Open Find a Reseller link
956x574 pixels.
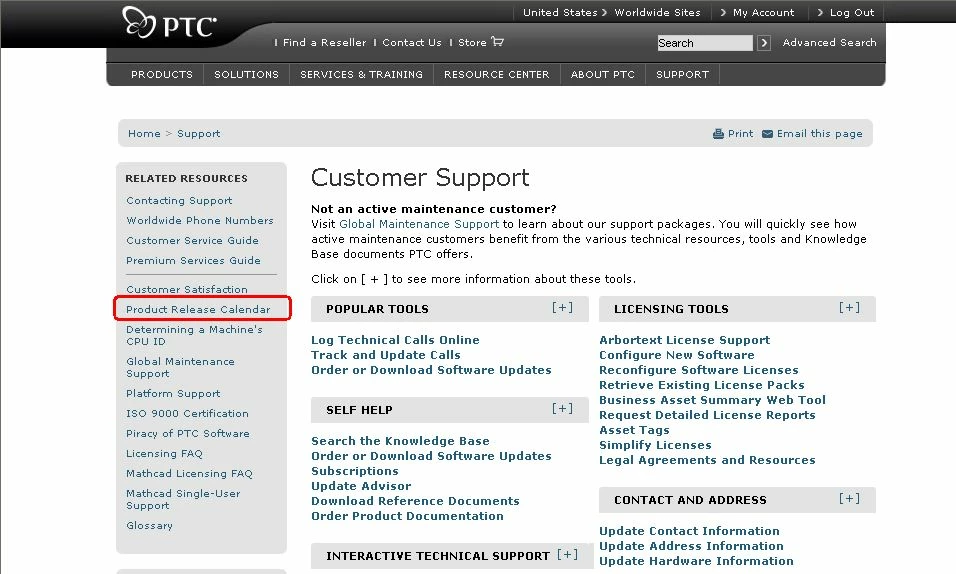pos(324,42)
